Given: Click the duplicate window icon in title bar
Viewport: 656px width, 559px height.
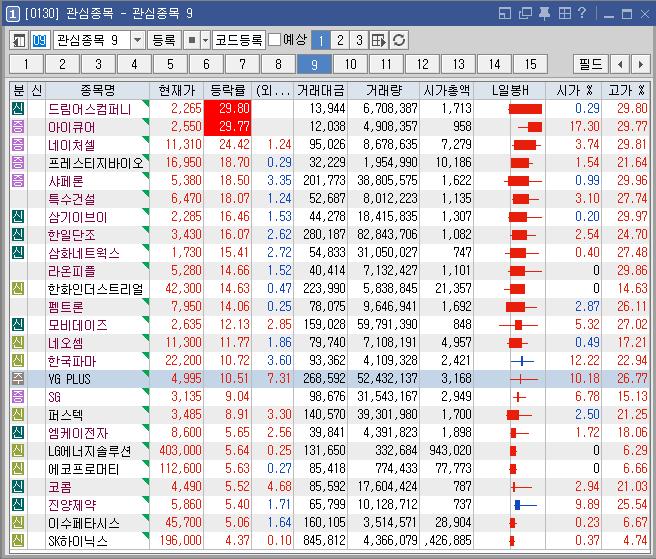Looking at the screenshot, I should [525, 13].
